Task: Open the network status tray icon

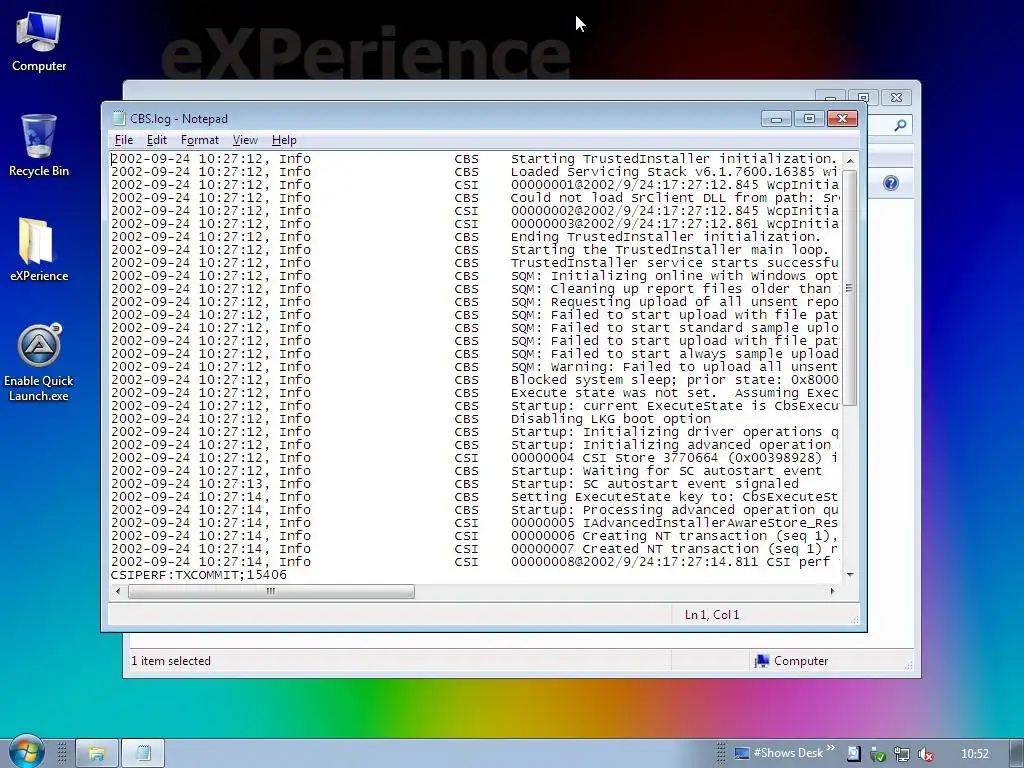Action: tap(902, 754)
